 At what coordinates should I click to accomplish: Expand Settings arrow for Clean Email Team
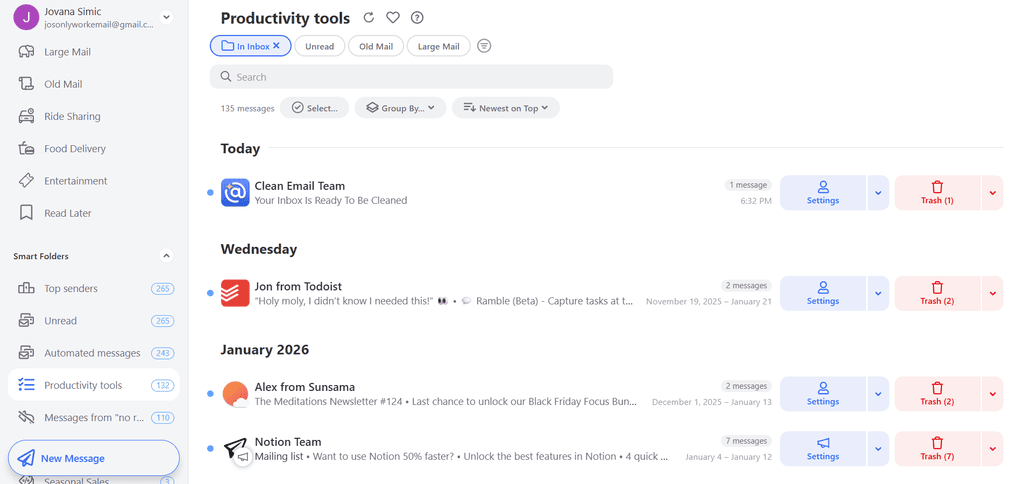pos(878,193)
